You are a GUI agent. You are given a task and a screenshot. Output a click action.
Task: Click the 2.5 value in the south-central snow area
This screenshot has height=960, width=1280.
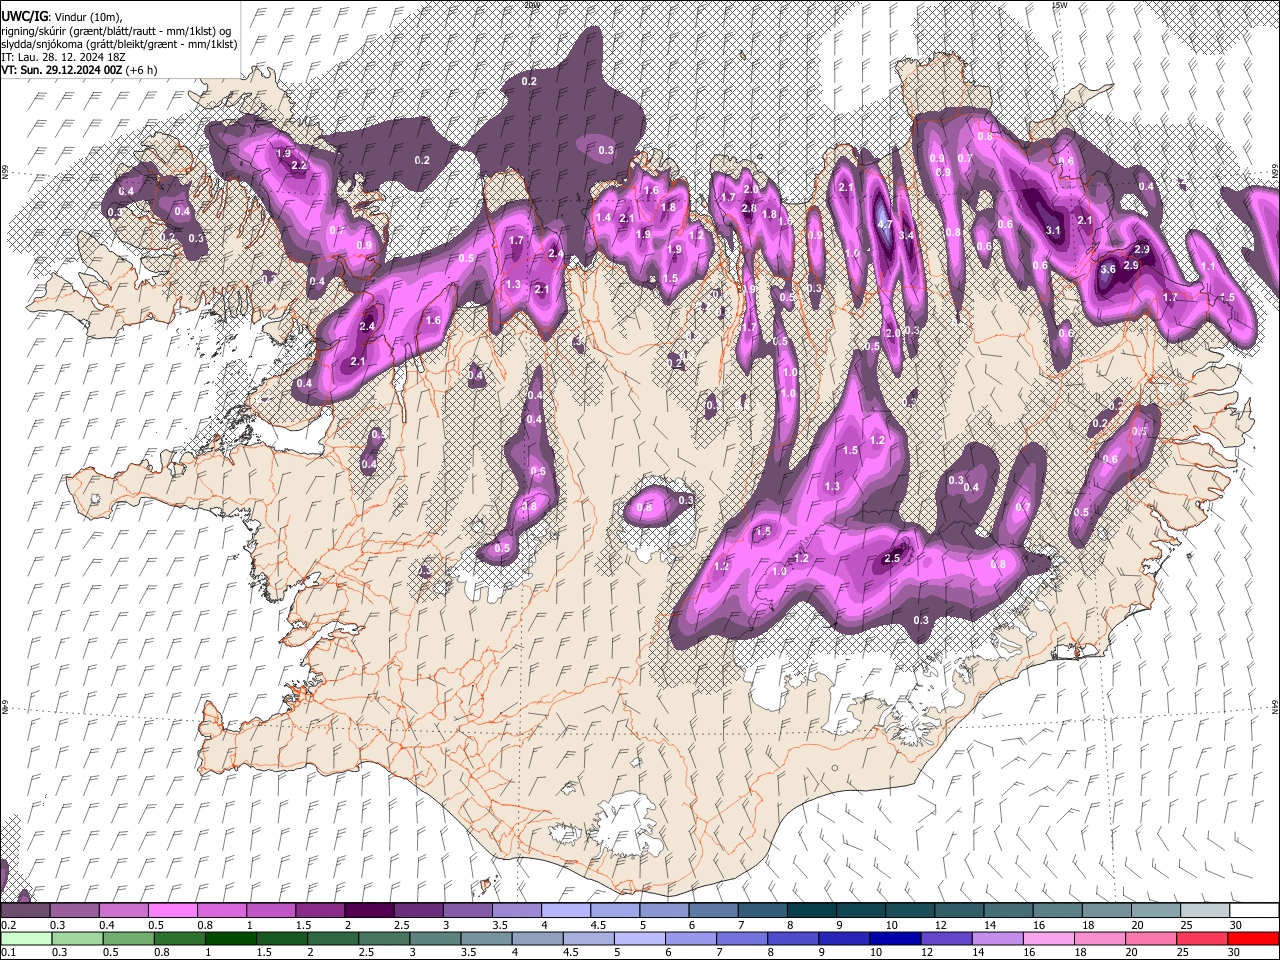pos(893,559)
